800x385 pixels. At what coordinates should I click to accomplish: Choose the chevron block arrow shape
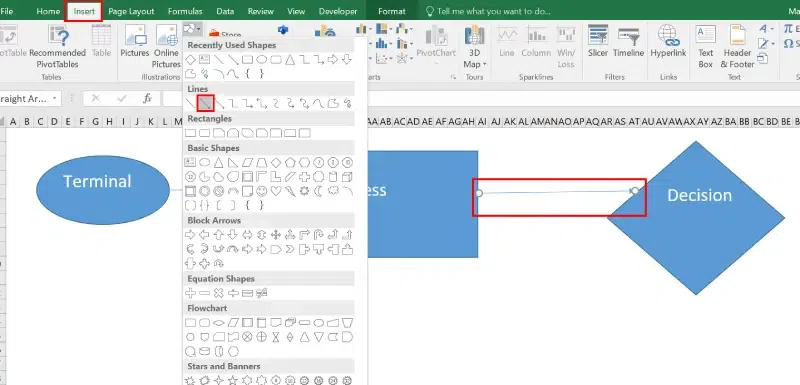[290, 249]
